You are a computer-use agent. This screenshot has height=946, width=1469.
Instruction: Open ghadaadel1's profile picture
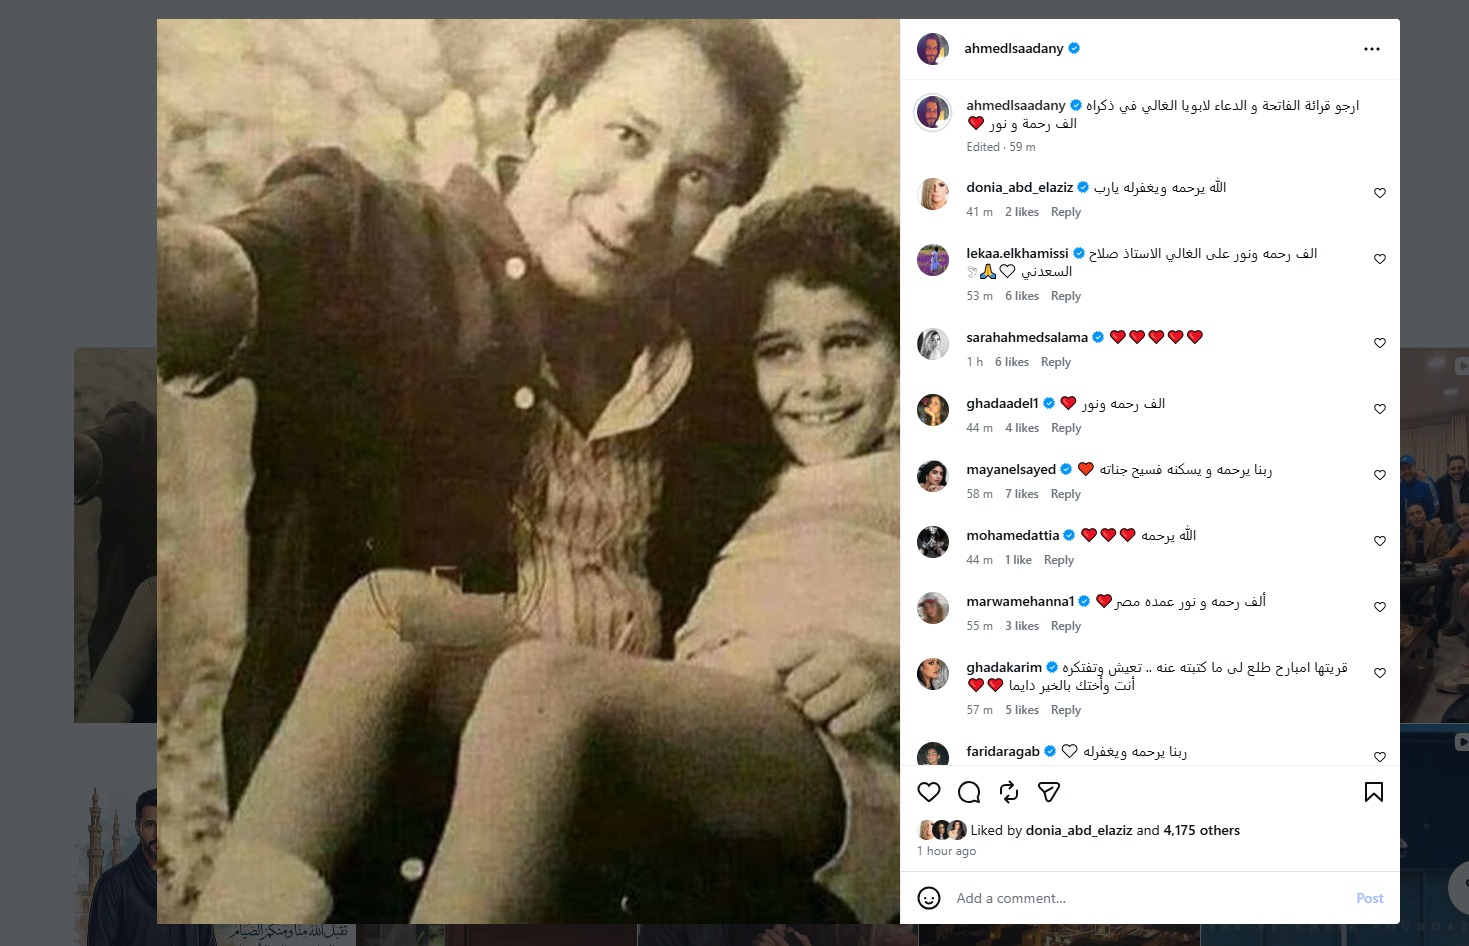click(x=933, y=410)
